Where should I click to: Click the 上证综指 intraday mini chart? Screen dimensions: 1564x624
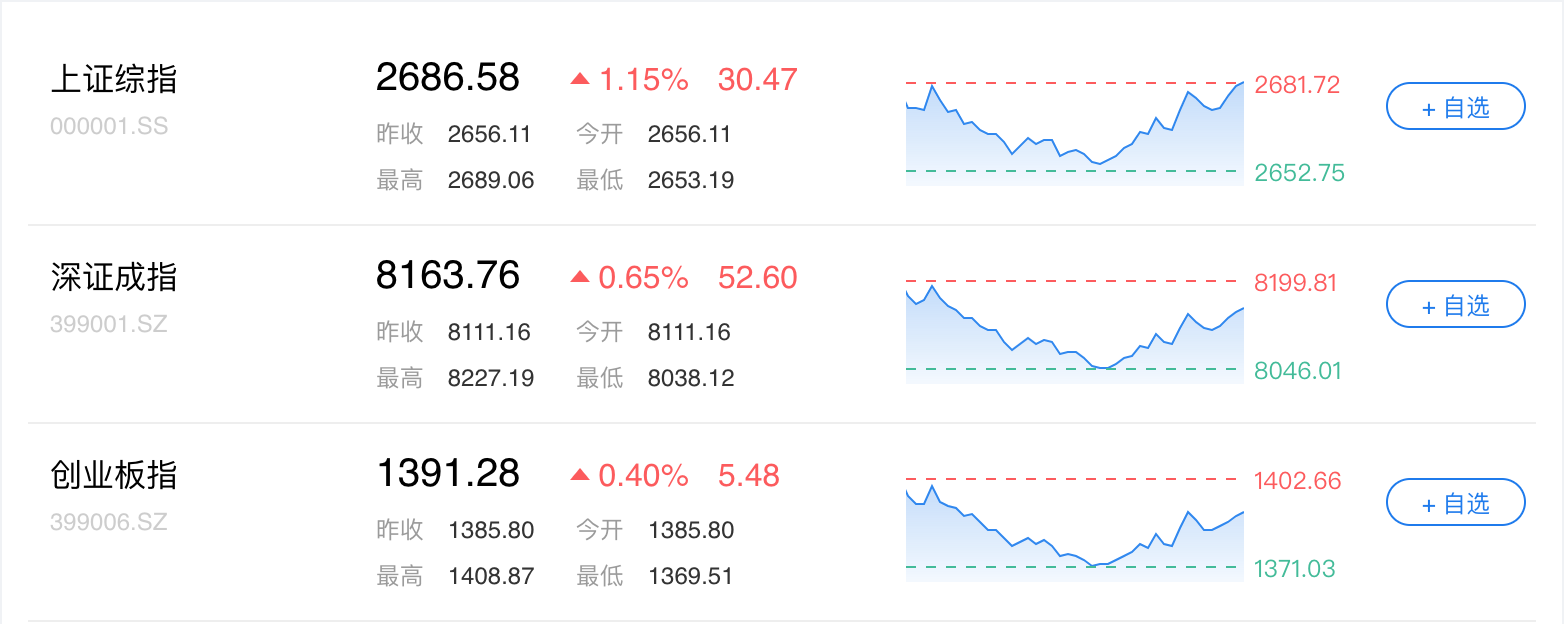click(x=1075, y=134)
